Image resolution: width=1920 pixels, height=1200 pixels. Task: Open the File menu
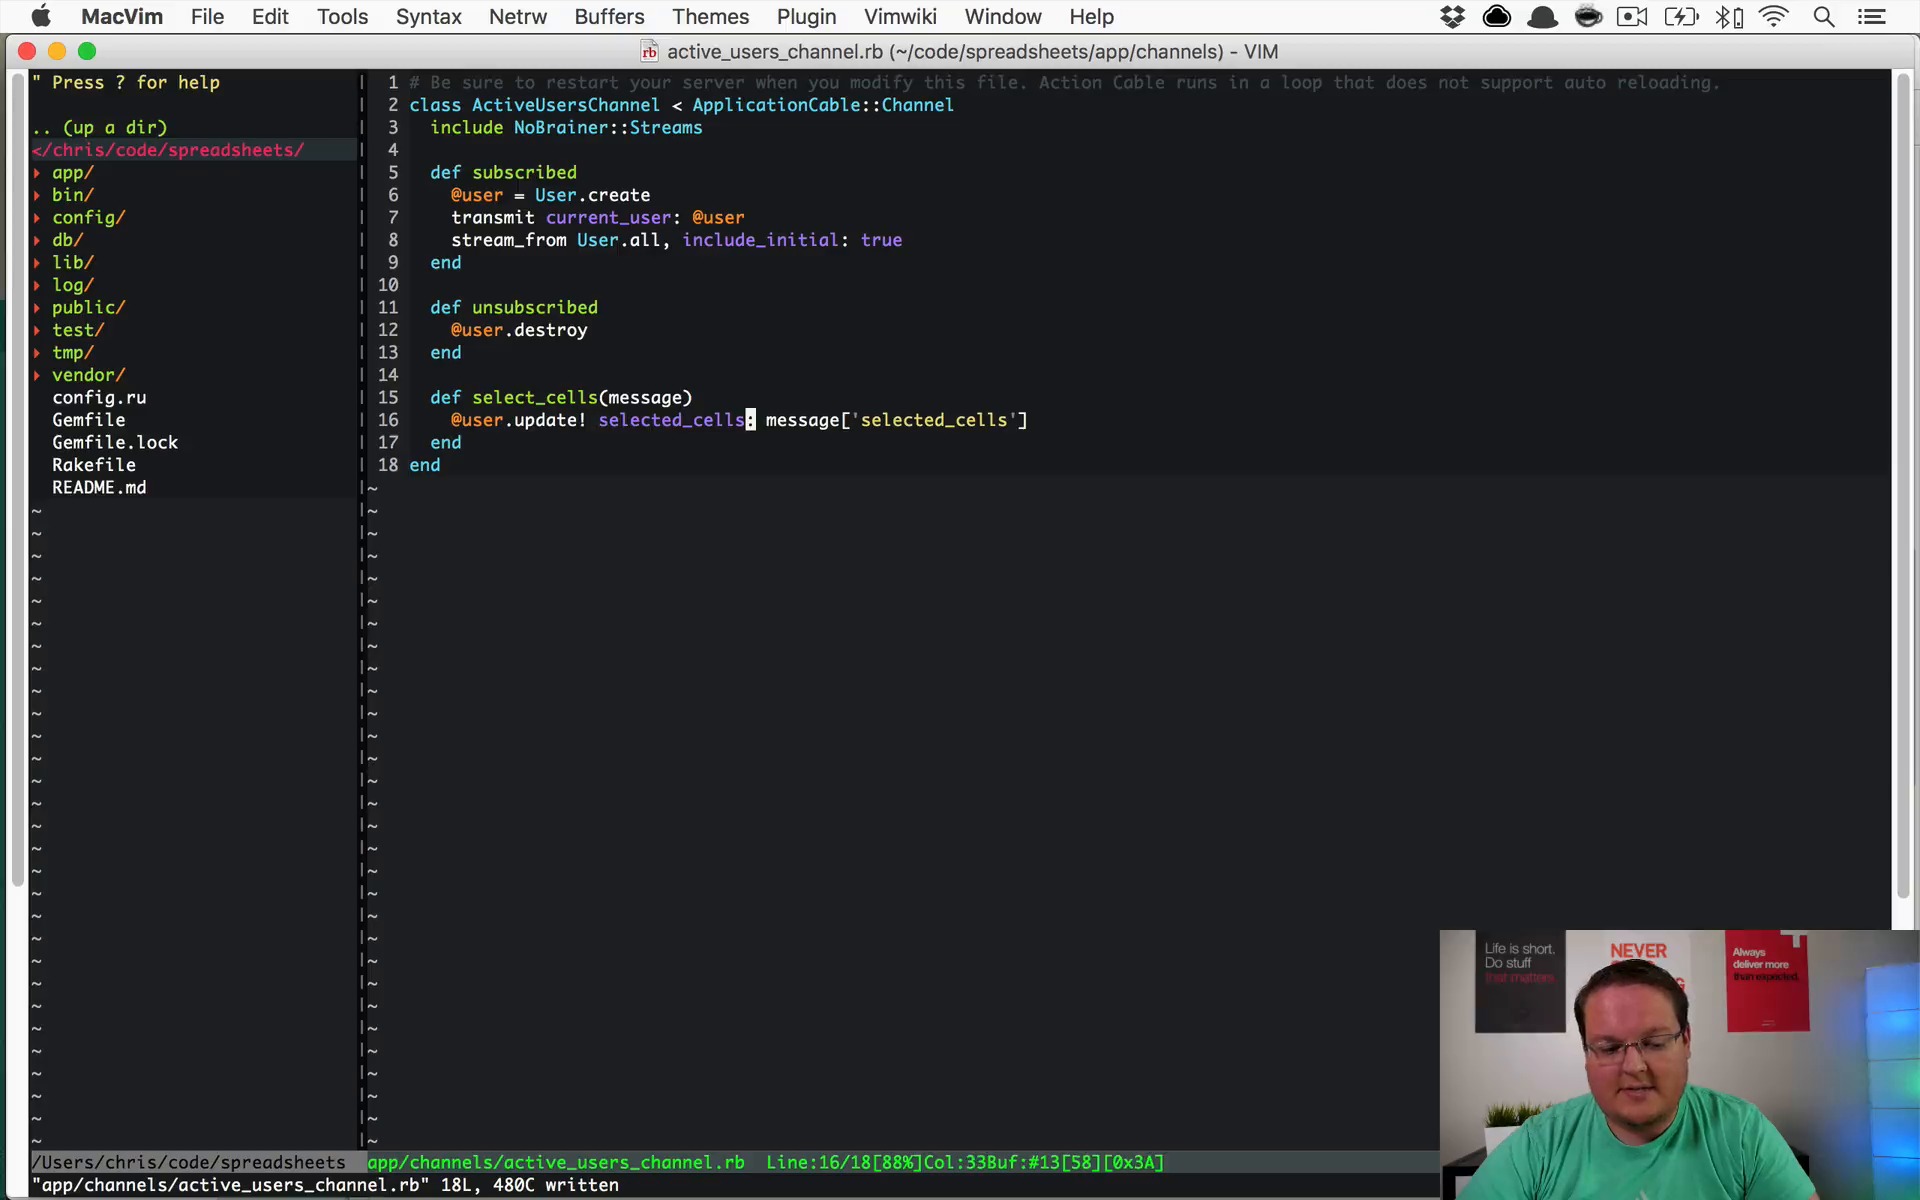tap(207, 17)
